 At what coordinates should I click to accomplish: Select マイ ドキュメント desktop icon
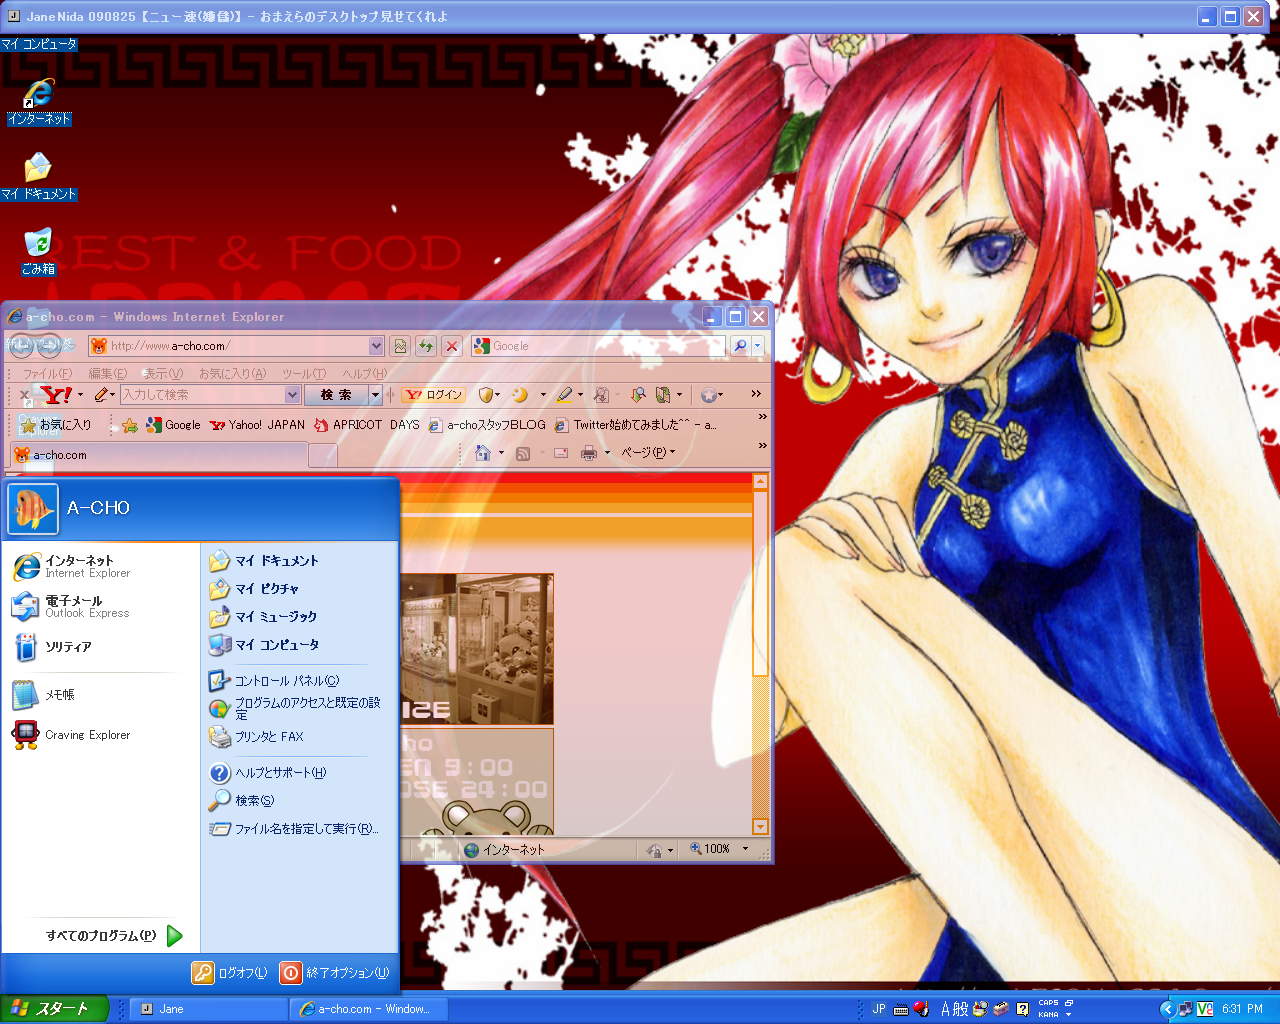38,177
